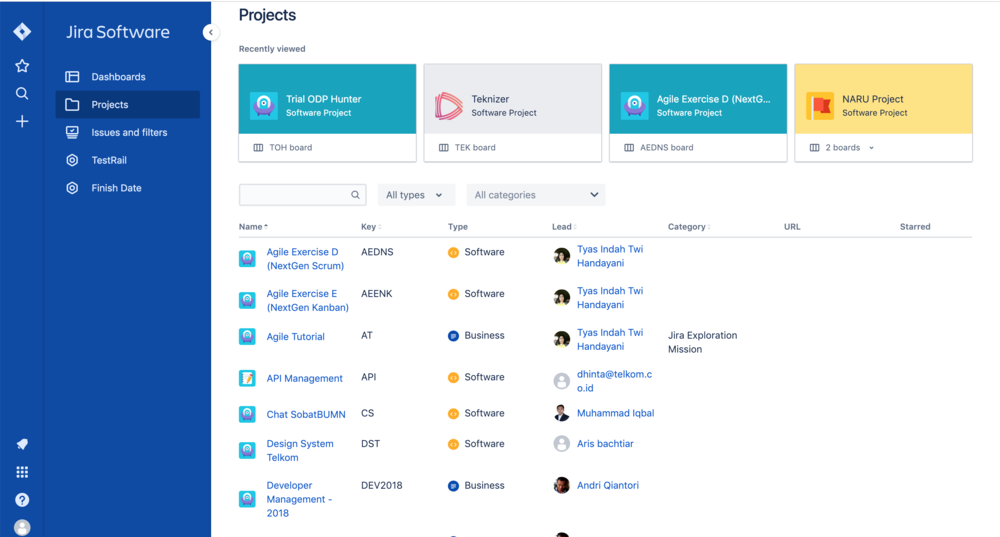Viewport: 1000px width, 537px height.
Task: Collapse the sidebar with the chevron button
Action: click(211, 32)
